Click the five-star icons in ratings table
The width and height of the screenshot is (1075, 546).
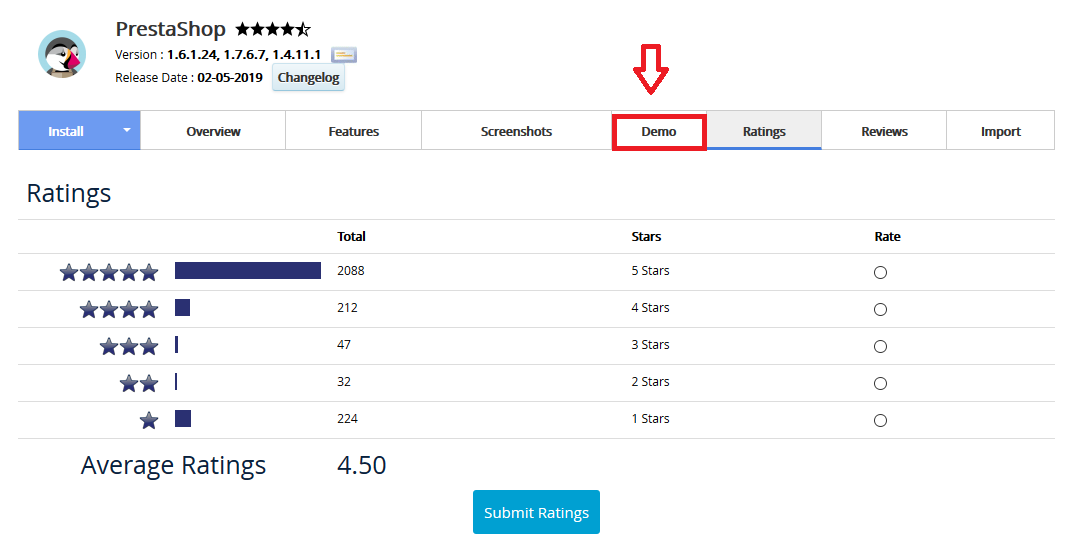click(109, 272)
